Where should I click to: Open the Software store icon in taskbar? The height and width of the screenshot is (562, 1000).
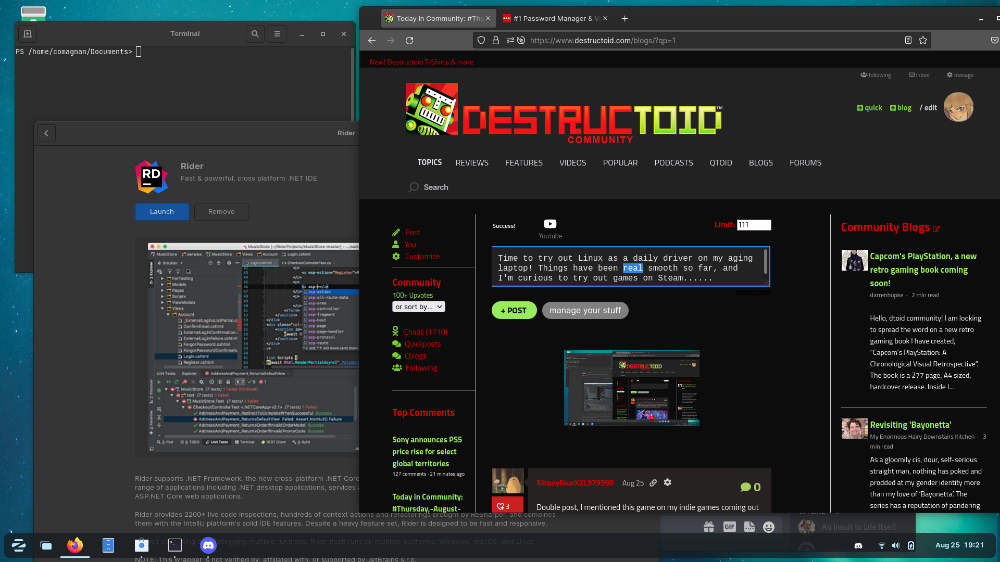tap(142, 545)
